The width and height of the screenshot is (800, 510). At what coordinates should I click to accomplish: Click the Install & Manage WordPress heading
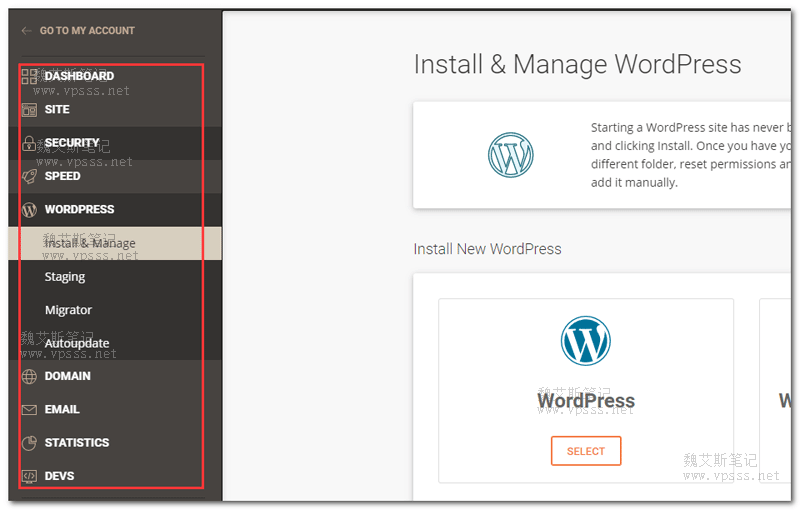[x=577, y=64]
